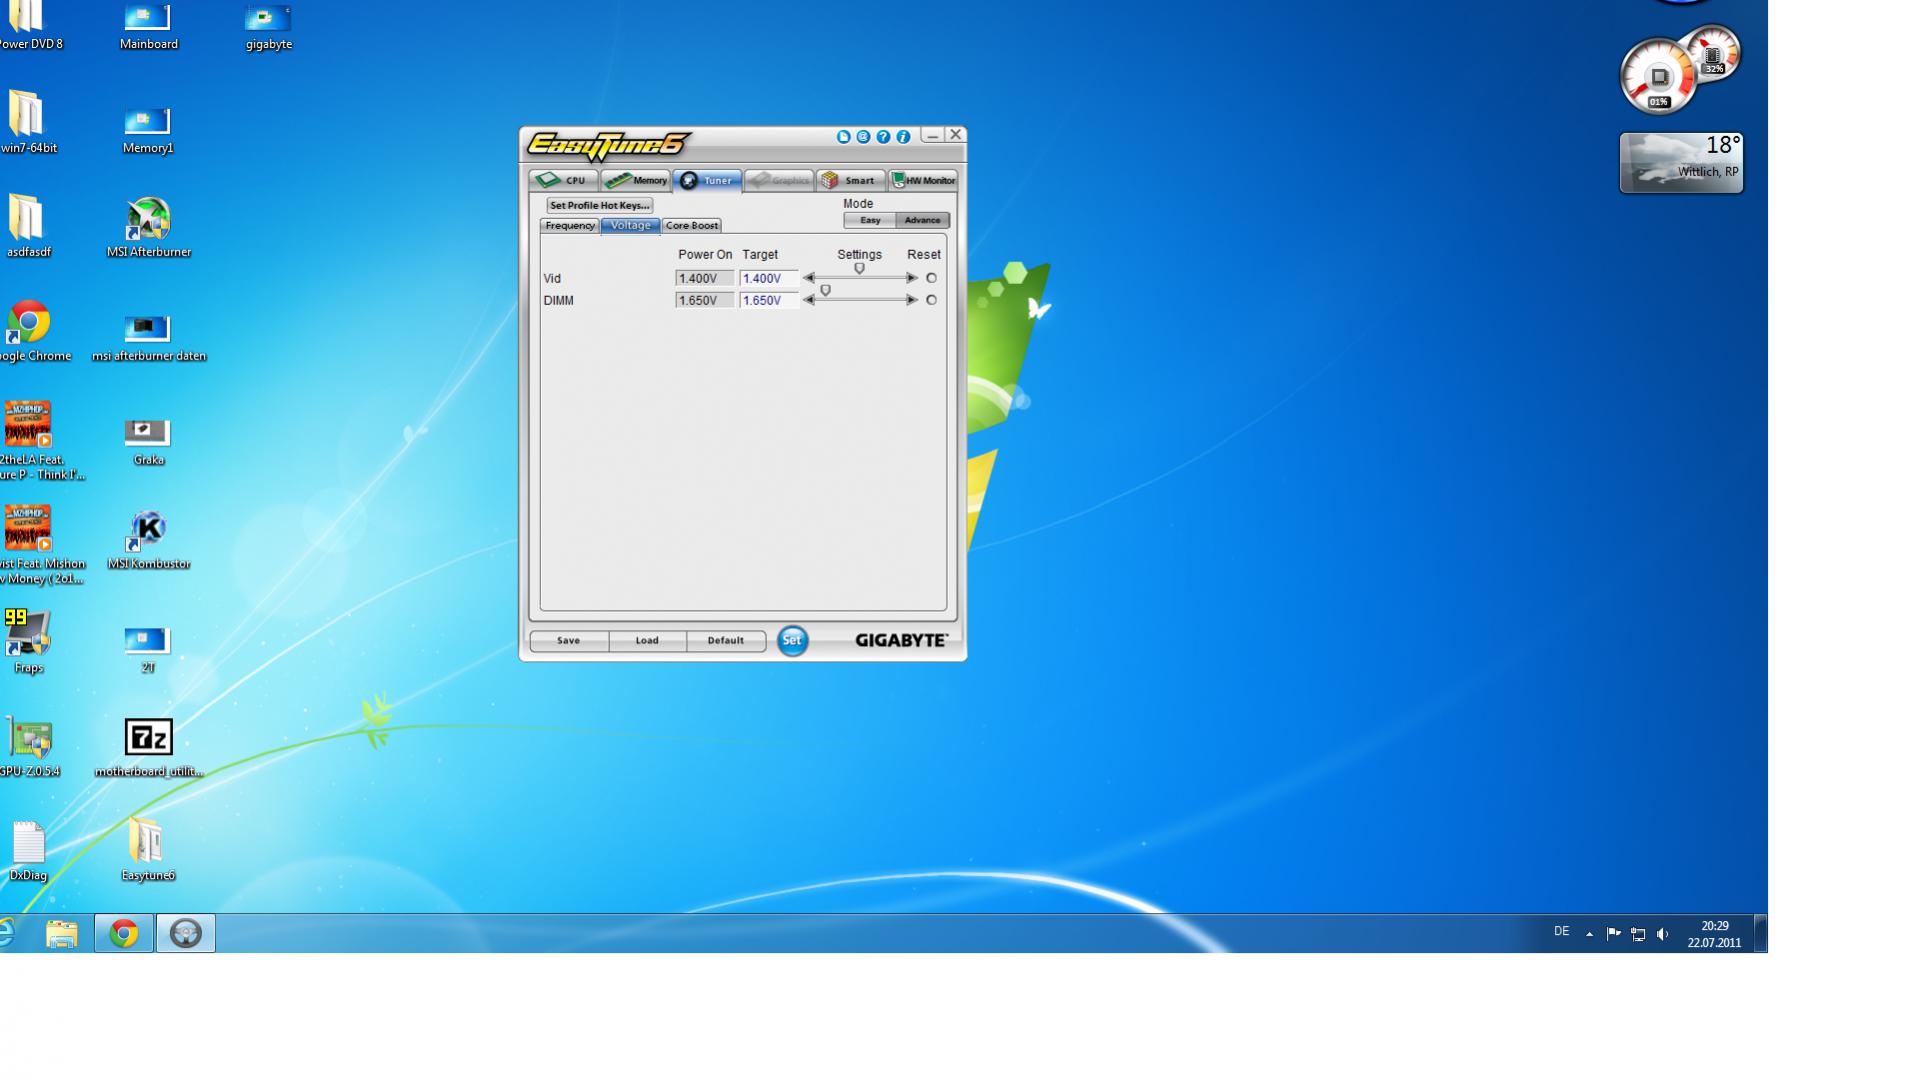The height and width of the screenshot is (1079, 1919).
Task: Show hidden tray icons arrow
Action: (x=1589, y=934)
